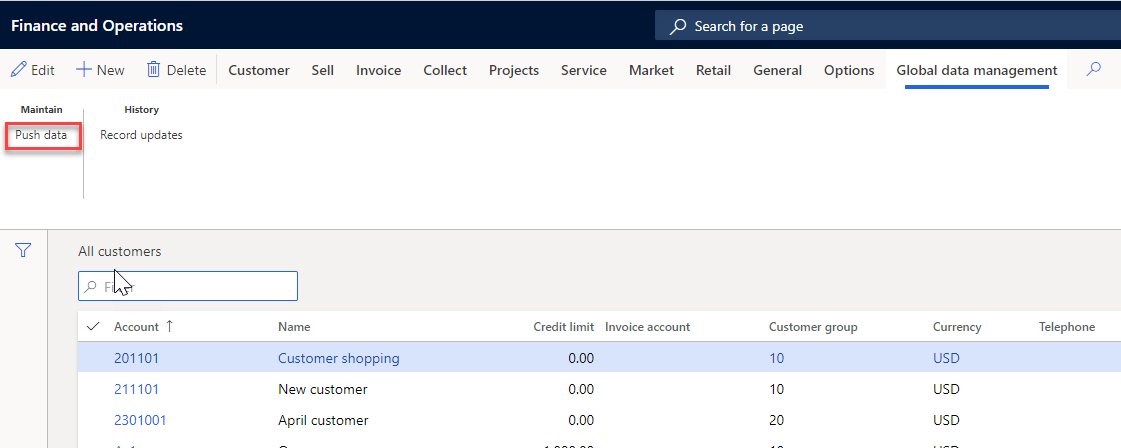Open the Name column header menu
1121x448 pixels.
pyautogui.click(x=294, y=327)
